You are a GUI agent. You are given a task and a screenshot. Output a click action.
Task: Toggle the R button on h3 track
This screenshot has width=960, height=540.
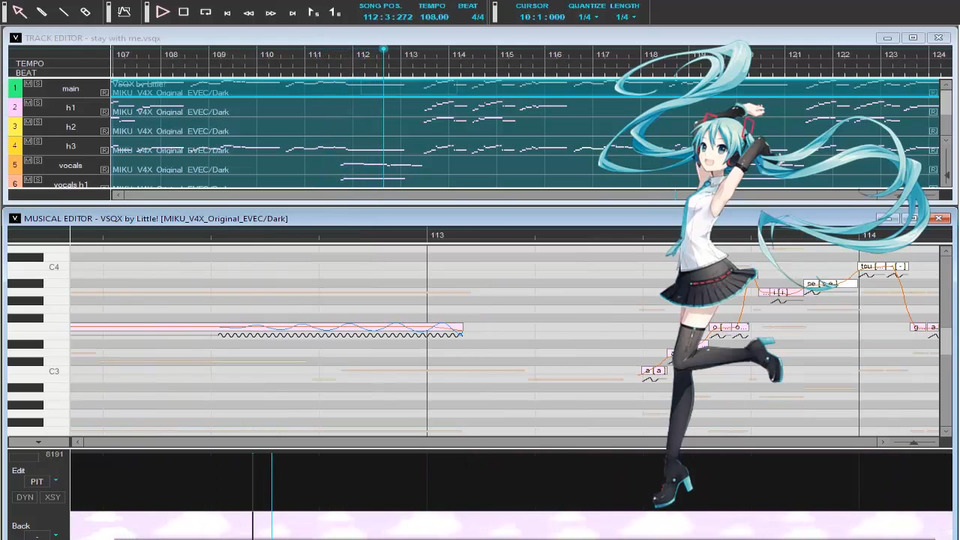click(x=104, y=150)
